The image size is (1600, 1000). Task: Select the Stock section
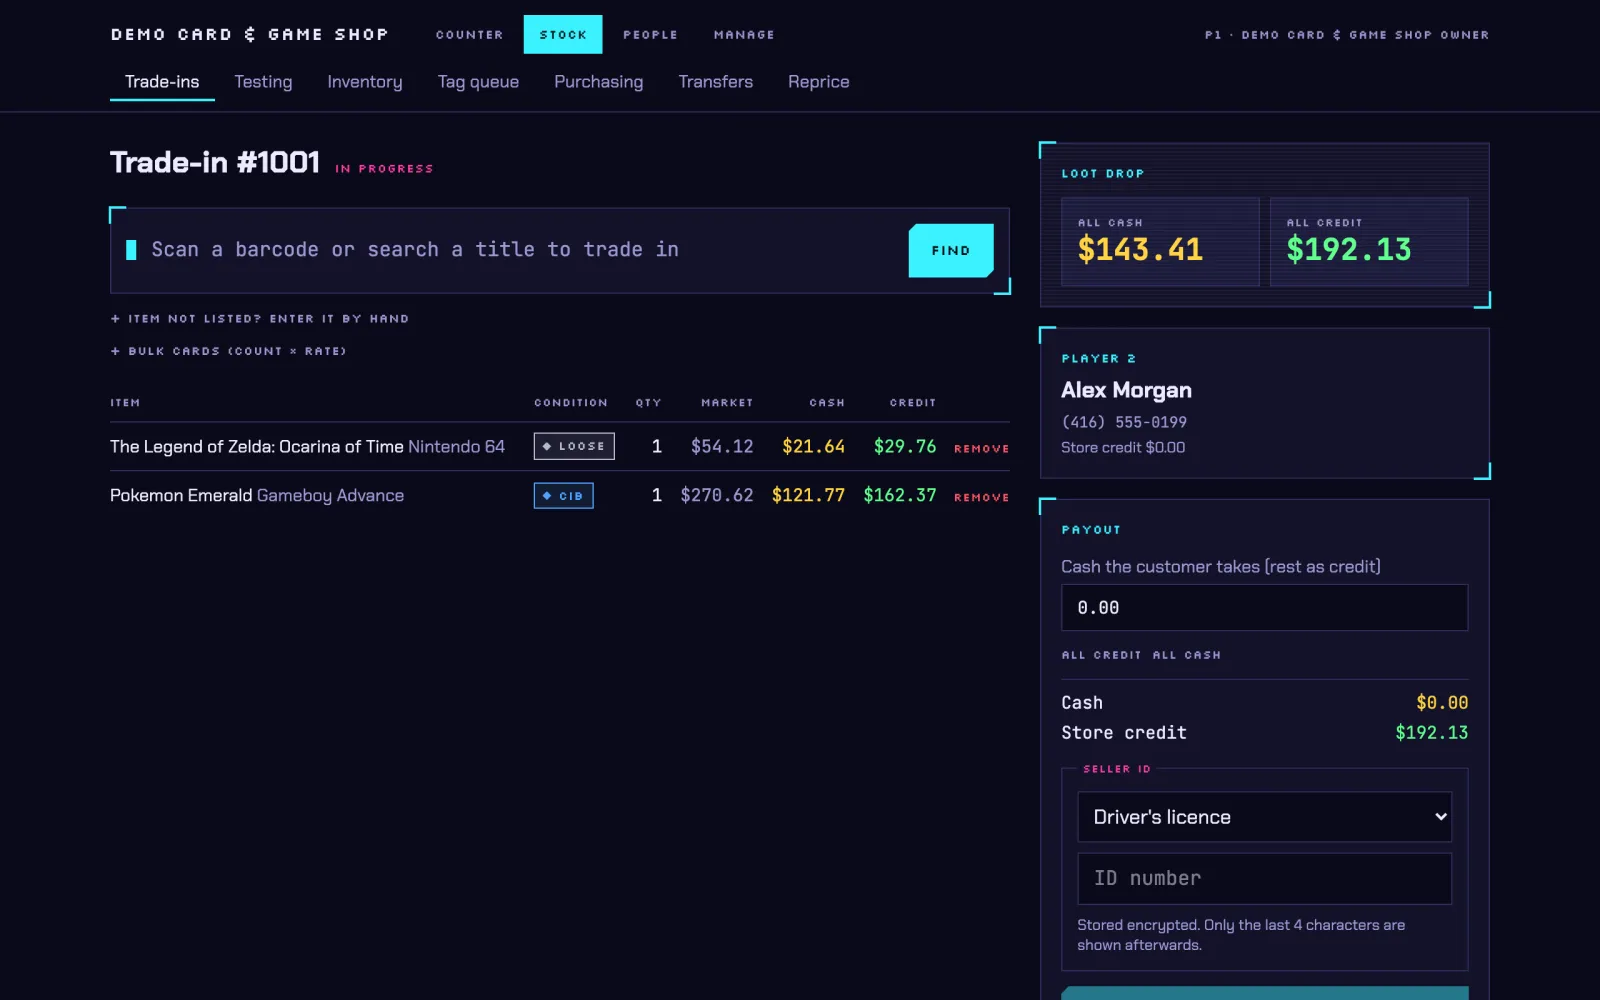pyautogui.click(x=563, y=35)
